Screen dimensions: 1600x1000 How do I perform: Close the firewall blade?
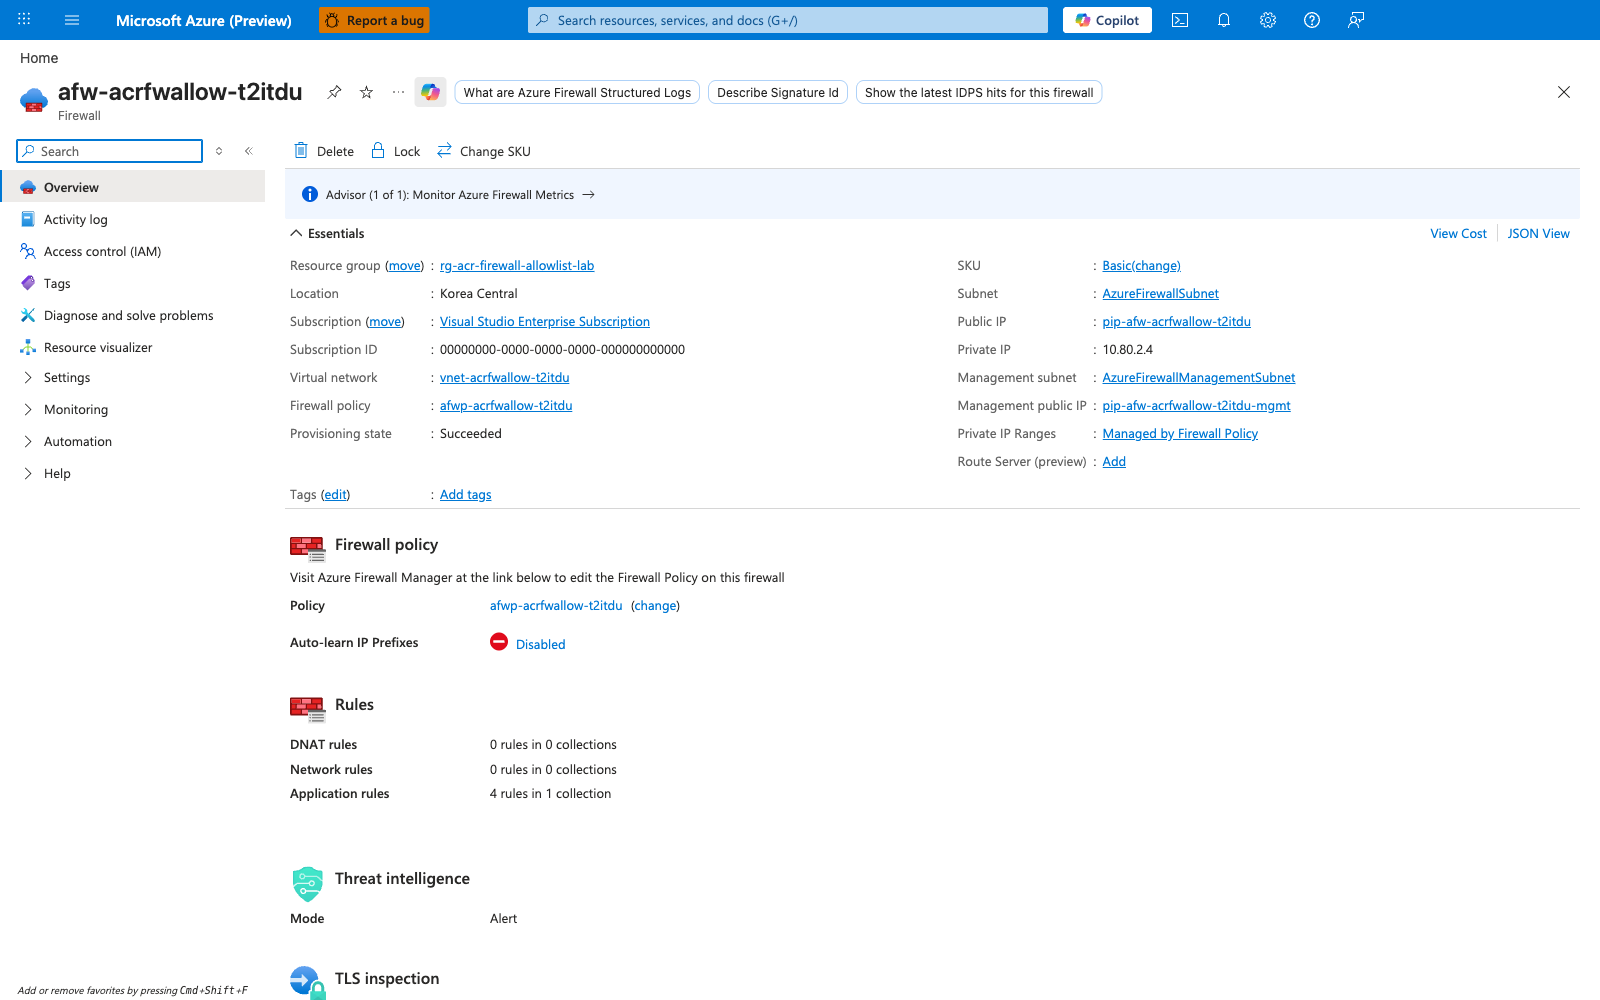pos(1564,92)
